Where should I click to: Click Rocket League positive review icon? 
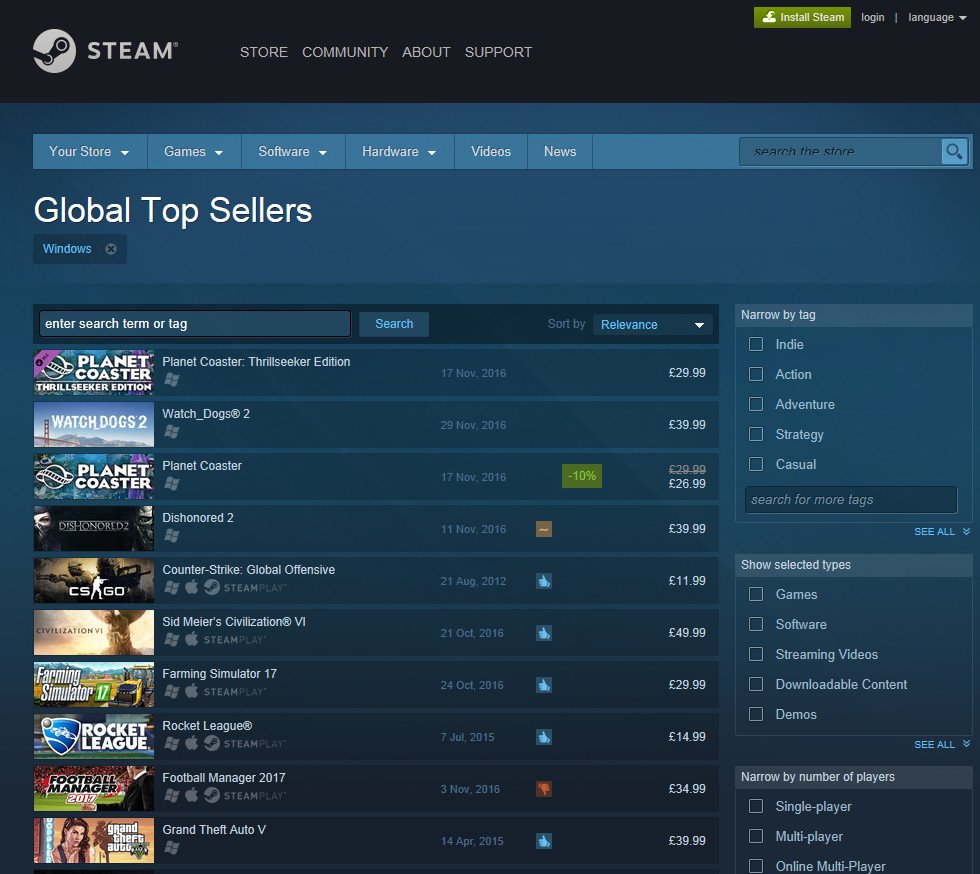pyautogui.click(x=544, y=736)
